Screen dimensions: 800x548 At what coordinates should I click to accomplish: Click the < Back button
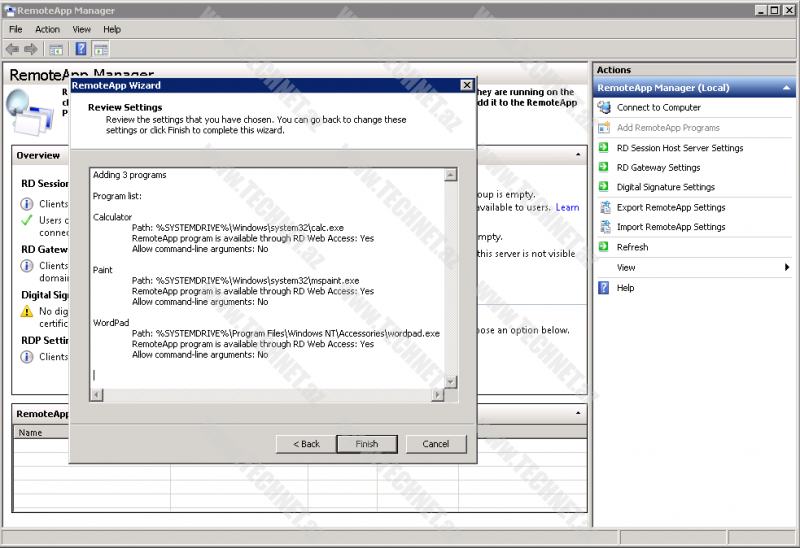click(x=306, y=444)
